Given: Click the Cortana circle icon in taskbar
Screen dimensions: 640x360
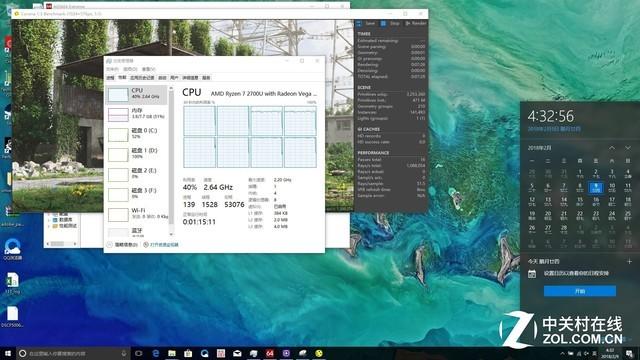Looking at the screenshot, I should [x=23, y=353].
